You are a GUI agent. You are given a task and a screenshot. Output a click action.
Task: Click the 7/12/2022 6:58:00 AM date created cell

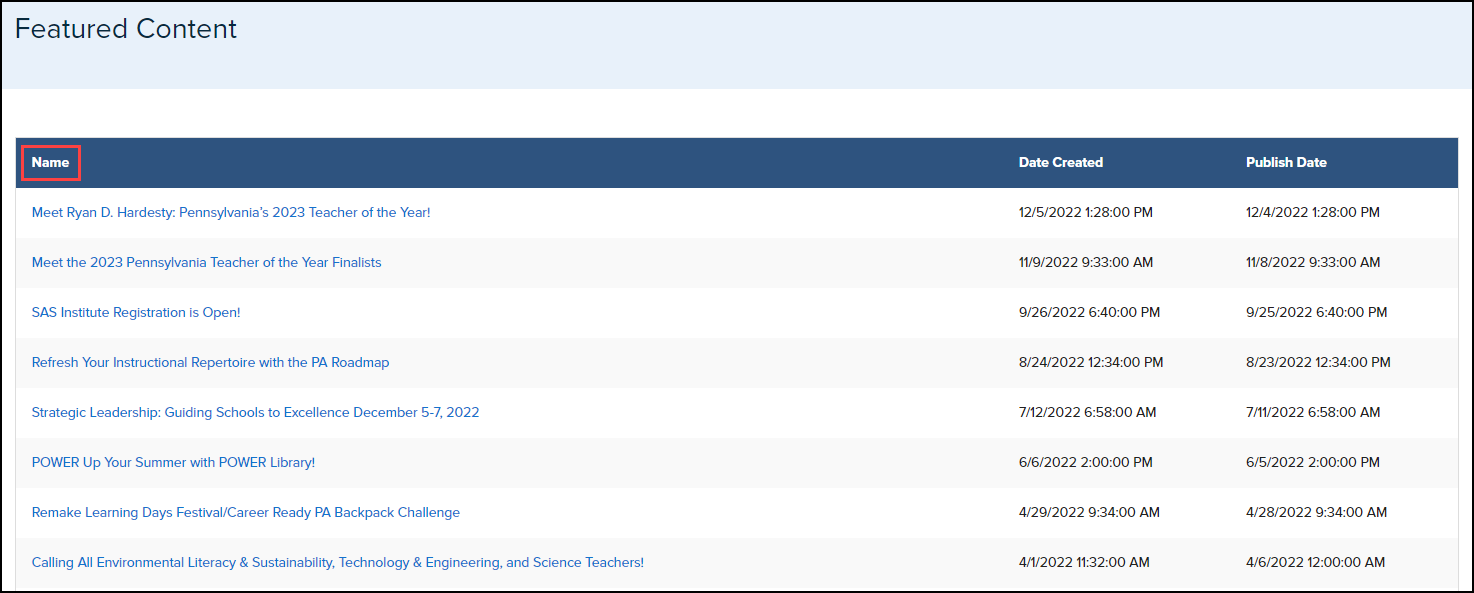click(x=1087, y=412)
